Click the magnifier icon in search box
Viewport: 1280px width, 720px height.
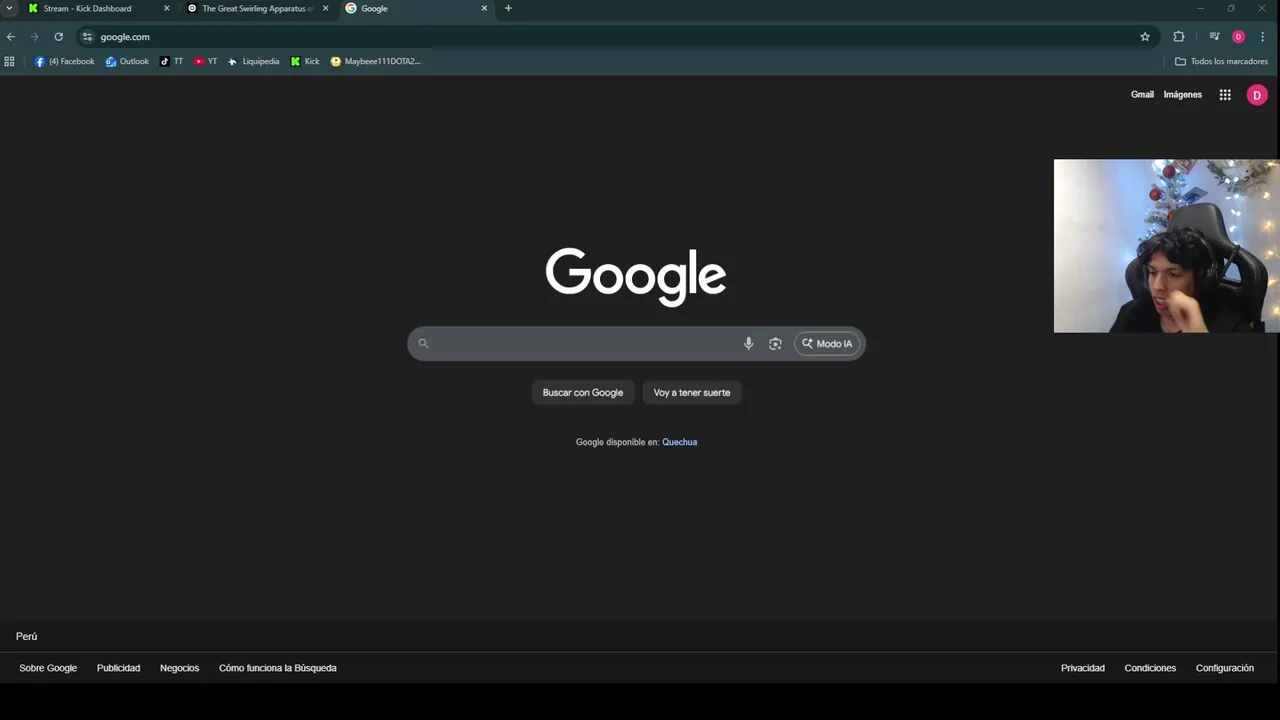tap(423, 343)
